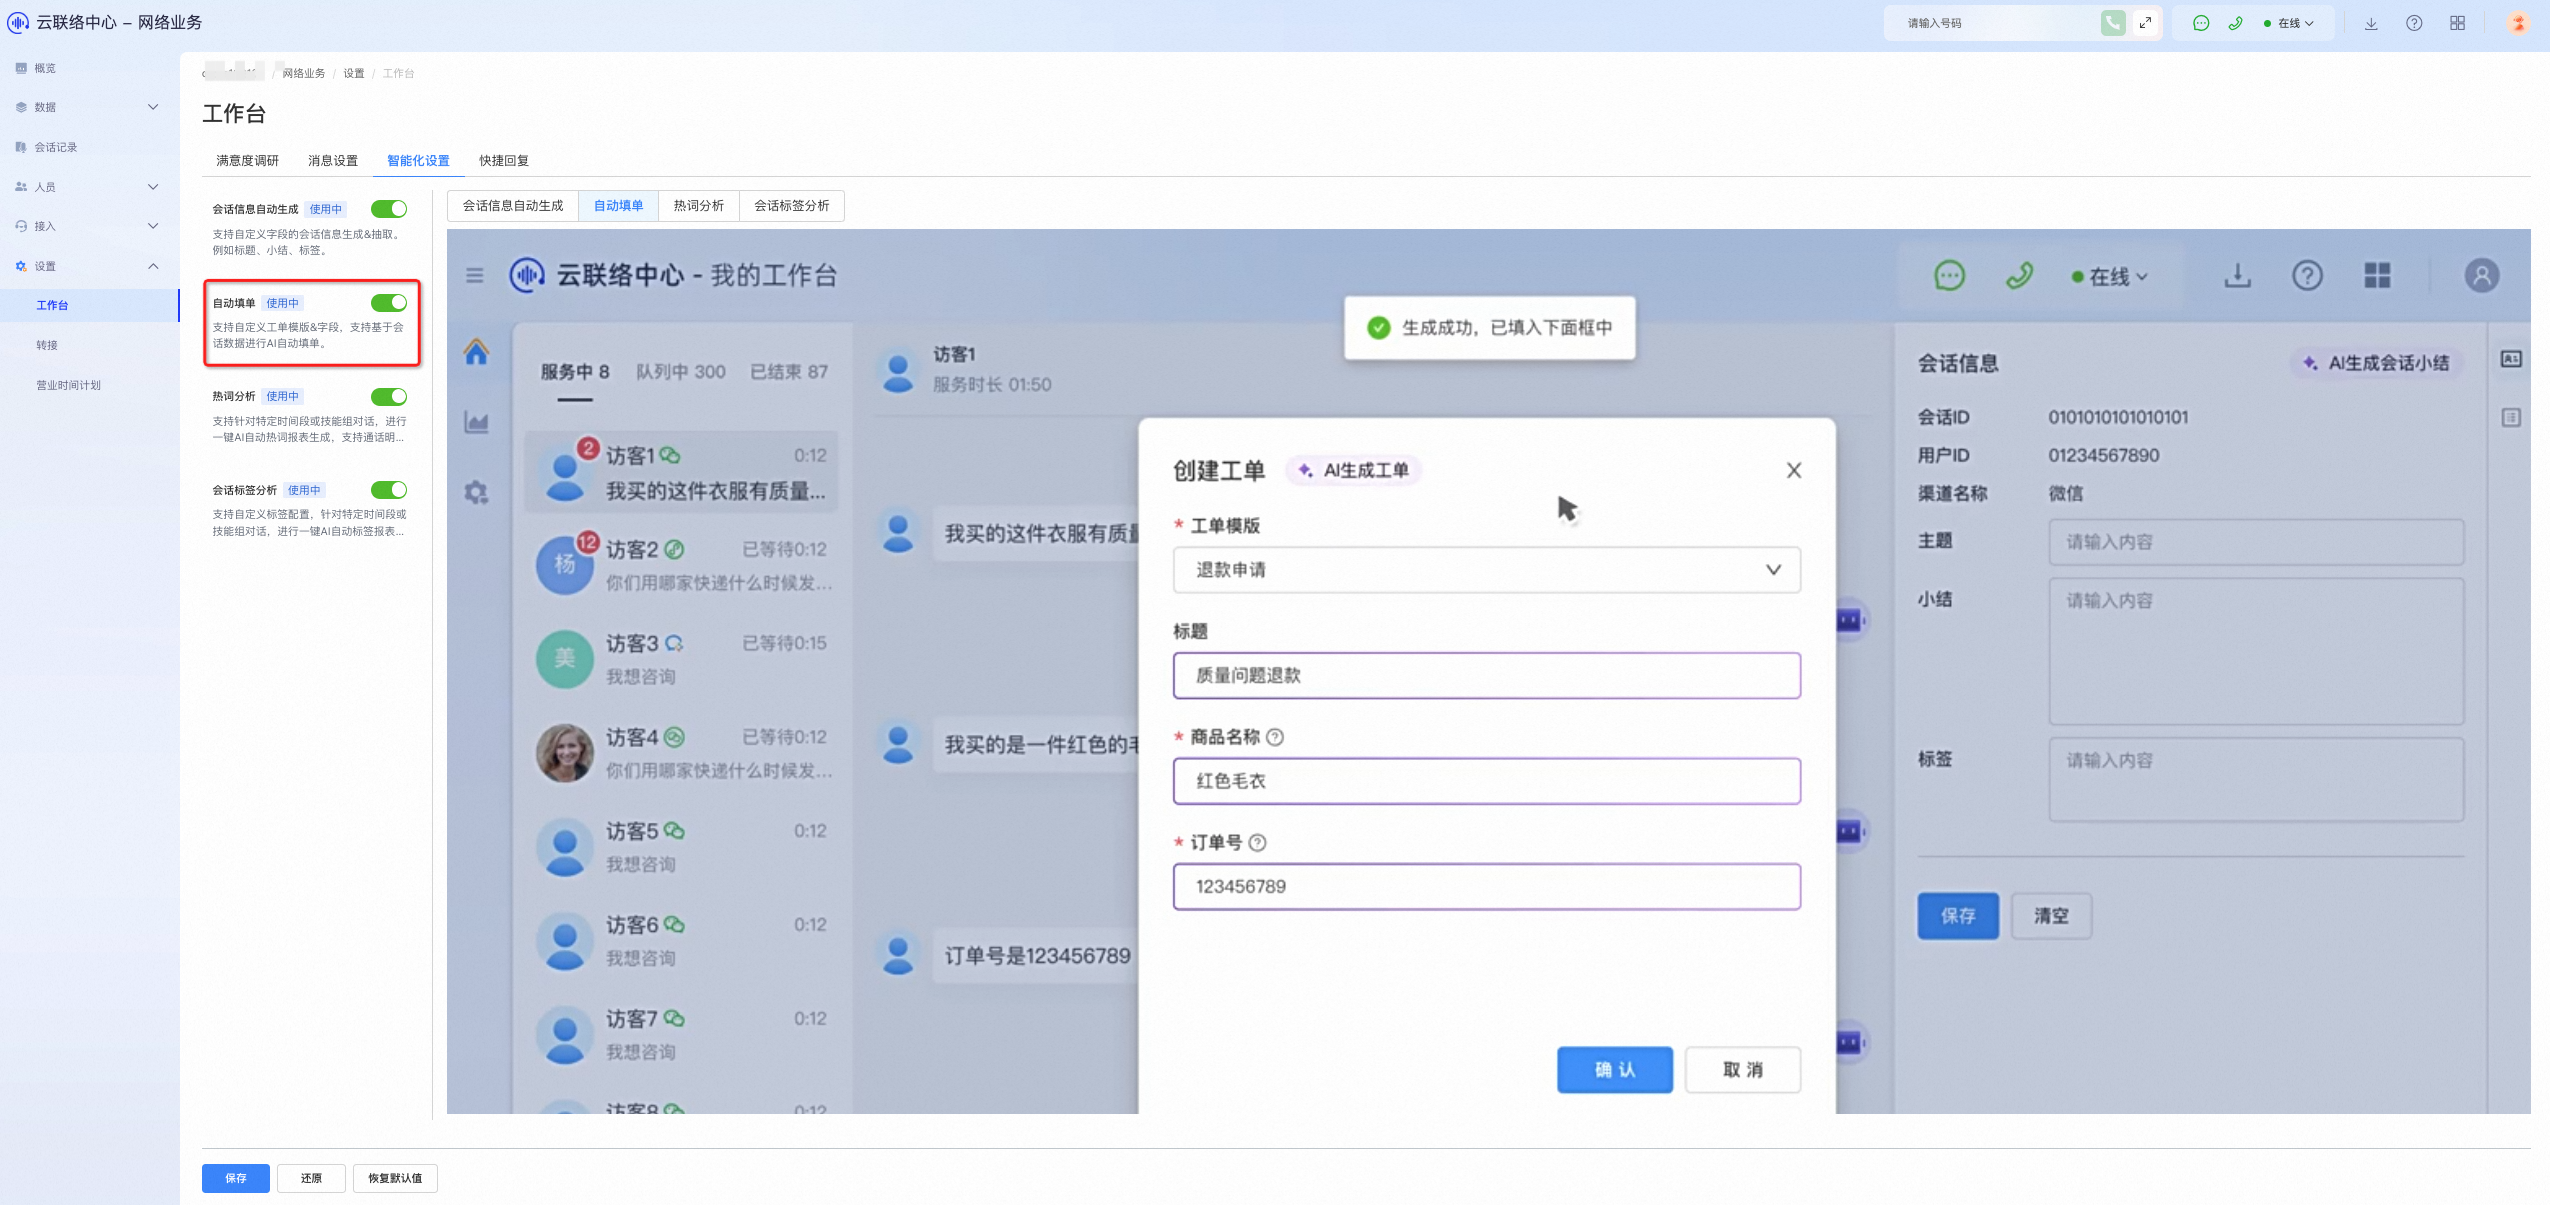This screenshot has width=2550, height=1205.
Task: Select the 自动填单 preview tab
Action: tap(618, 206)
